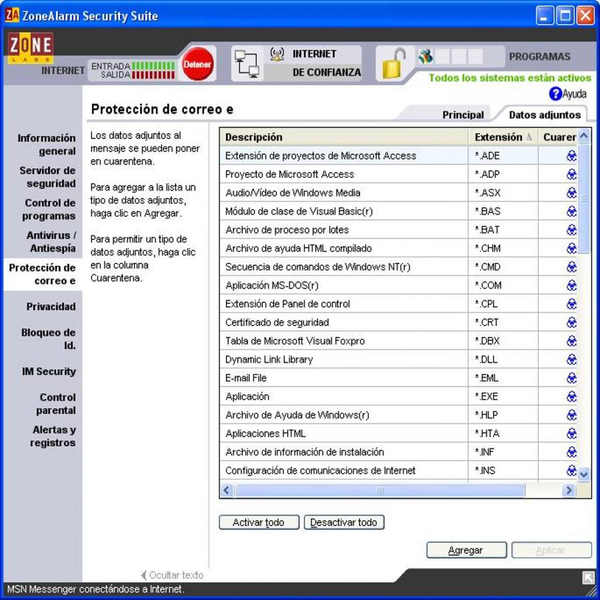Sort by the Extensión column header
Viewport: 600px width, 600px height.
pyautogui.click(x=503, y=137)
